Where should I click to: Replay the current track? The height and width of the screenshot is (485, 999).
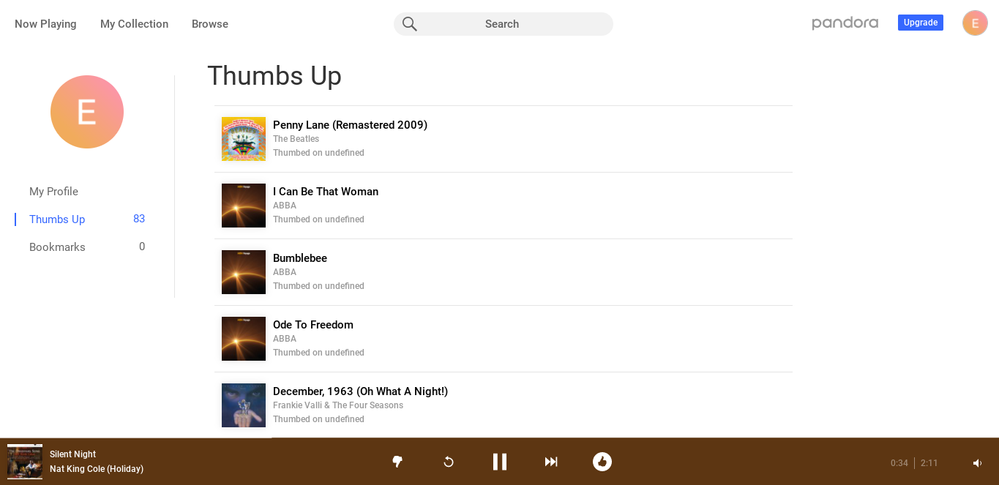(448, 461)
